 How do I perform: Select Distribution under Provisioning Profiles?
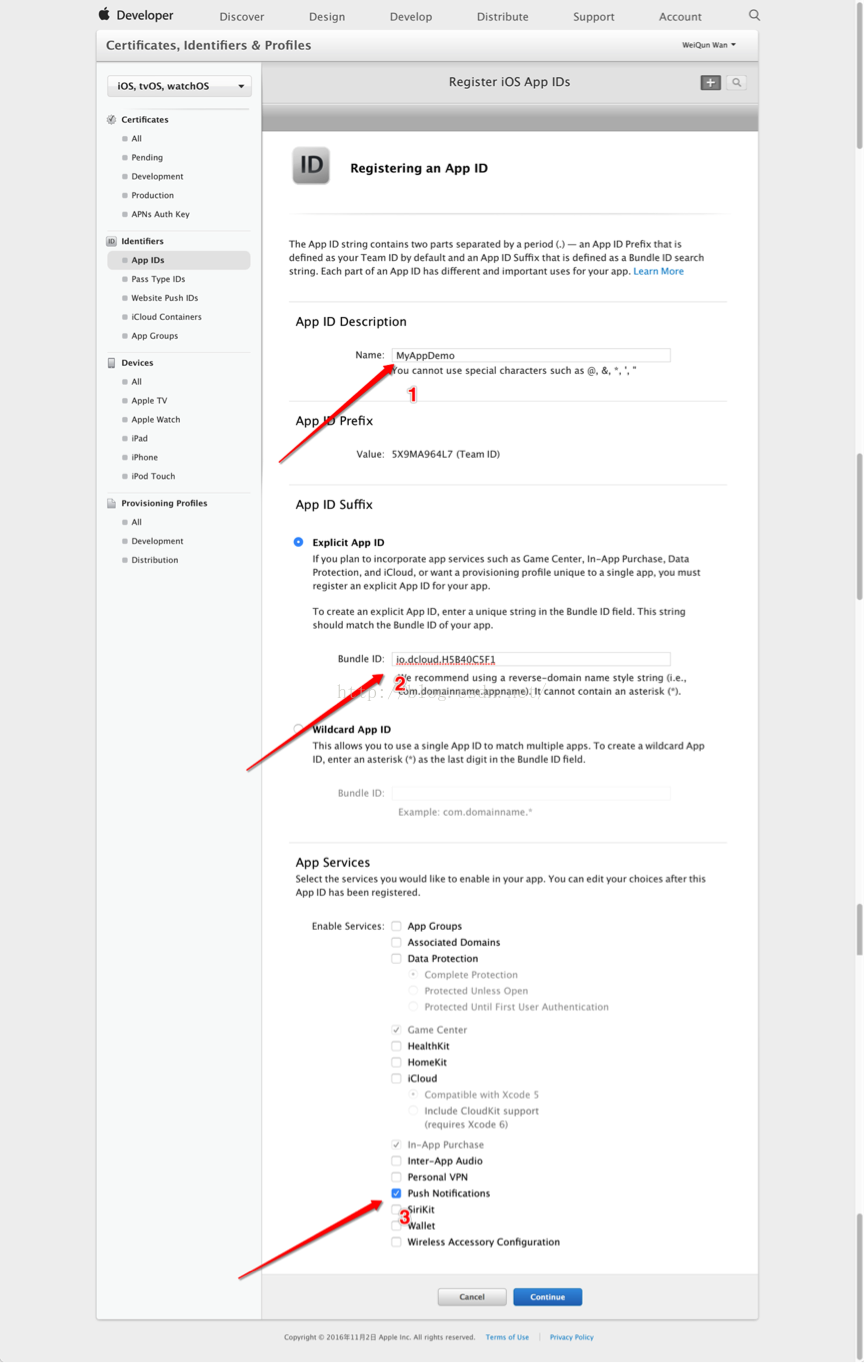pyautogui.click(x=155, y=560)
